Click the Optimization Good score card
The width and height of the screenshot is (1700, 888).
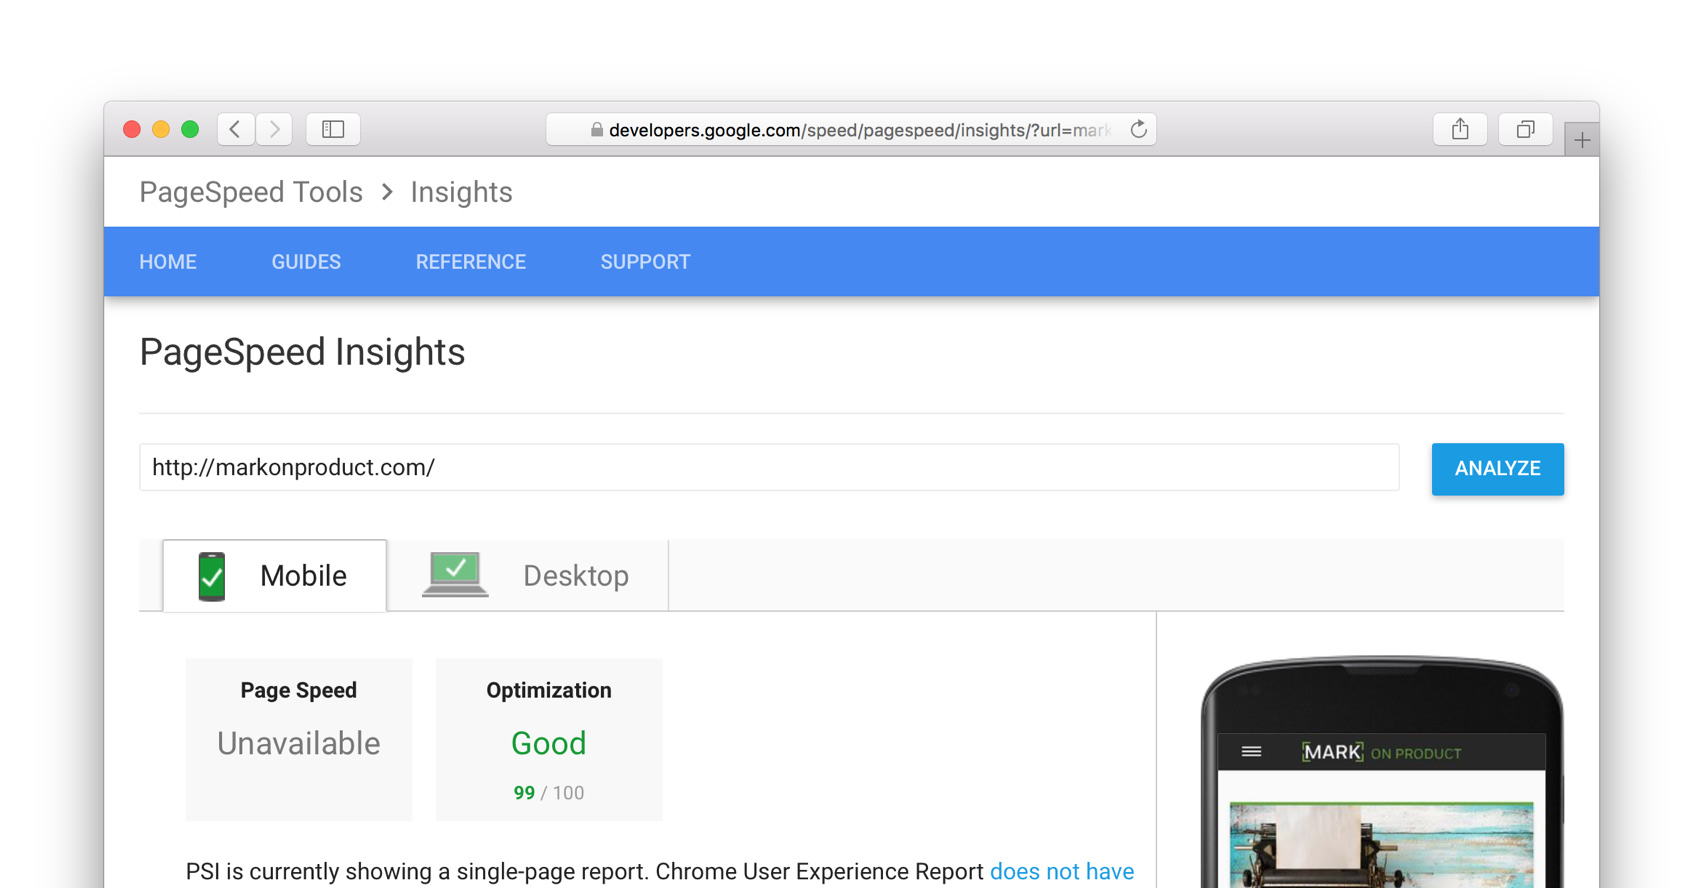[549, 739]
